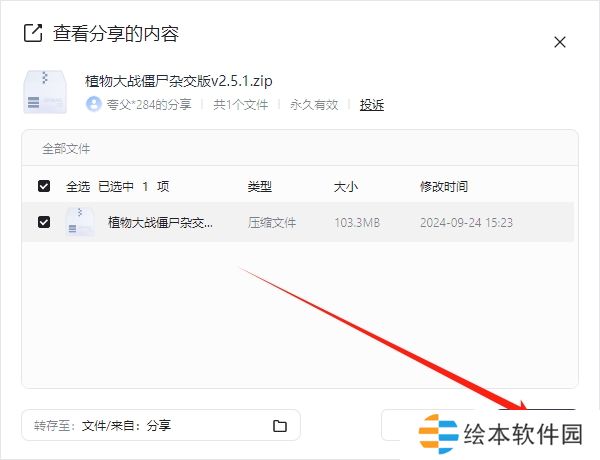The width and height of the screenshot is (600, 460).
Task: Sort files by 大小 column
Action: 346,186
